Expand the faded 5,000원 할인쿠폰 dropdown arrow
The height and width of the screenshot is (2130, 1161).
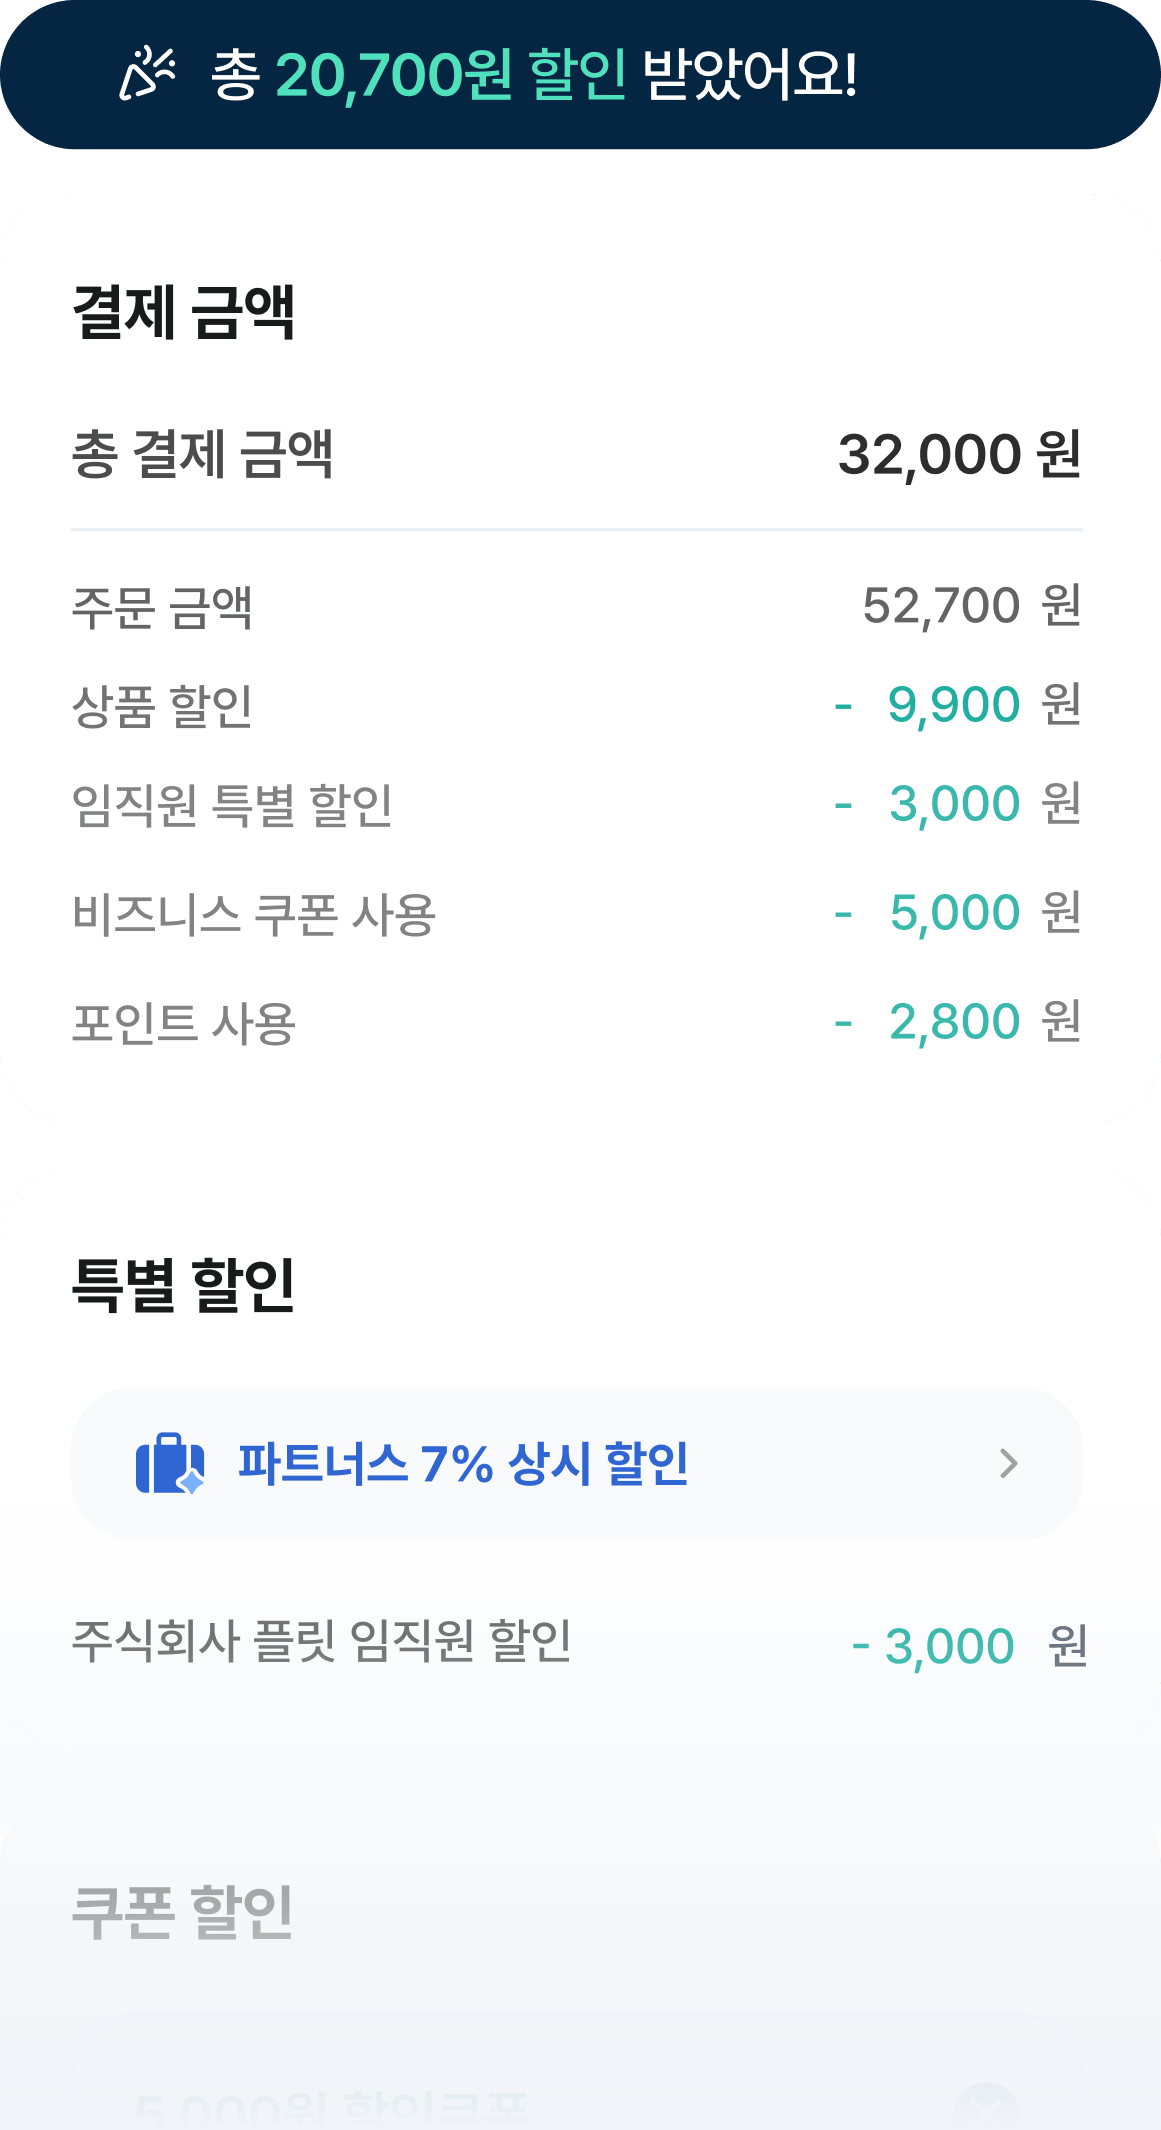point(986,2108)
